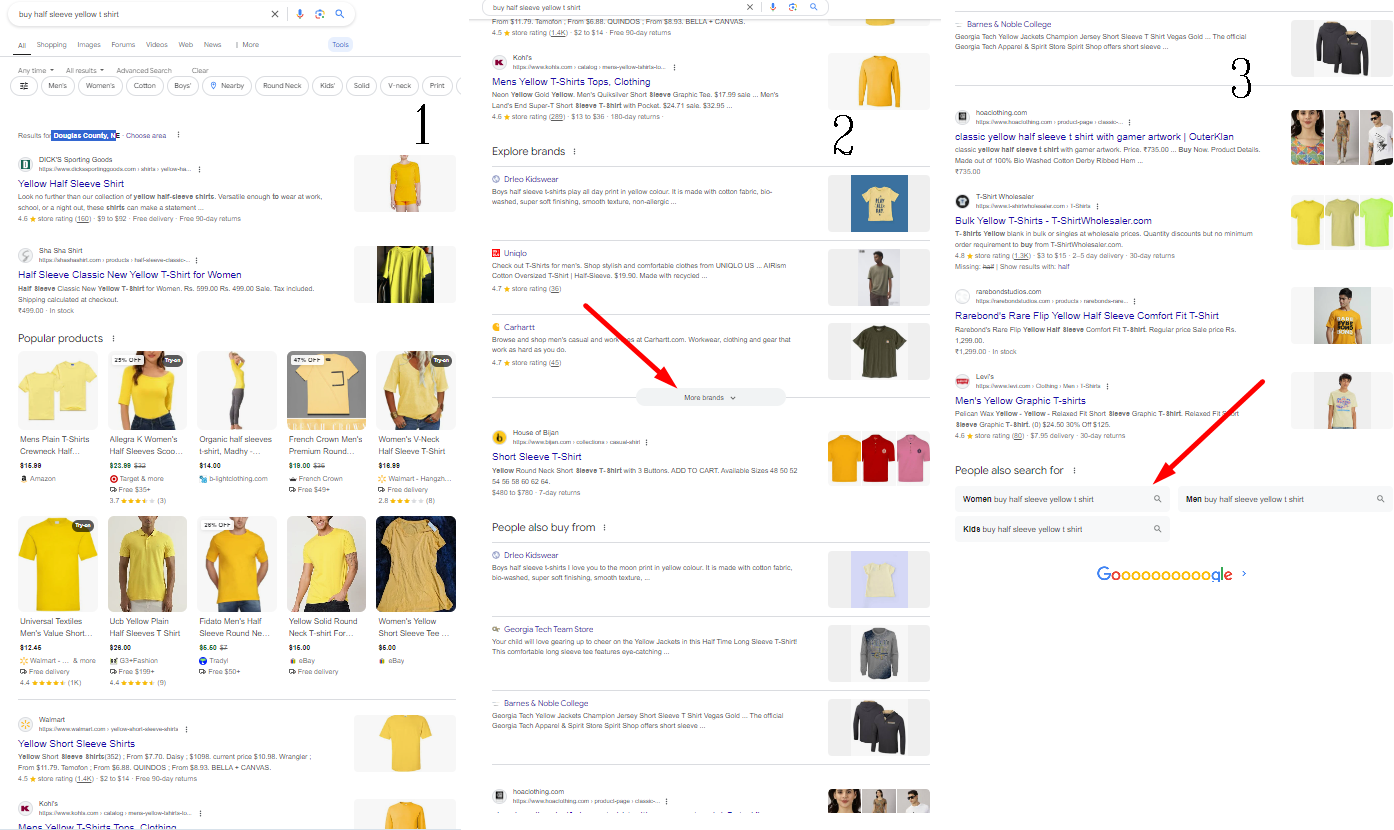
Task: Open Men's Yellow Graphic T-Shirts Levi's link
Action: 1020,401
